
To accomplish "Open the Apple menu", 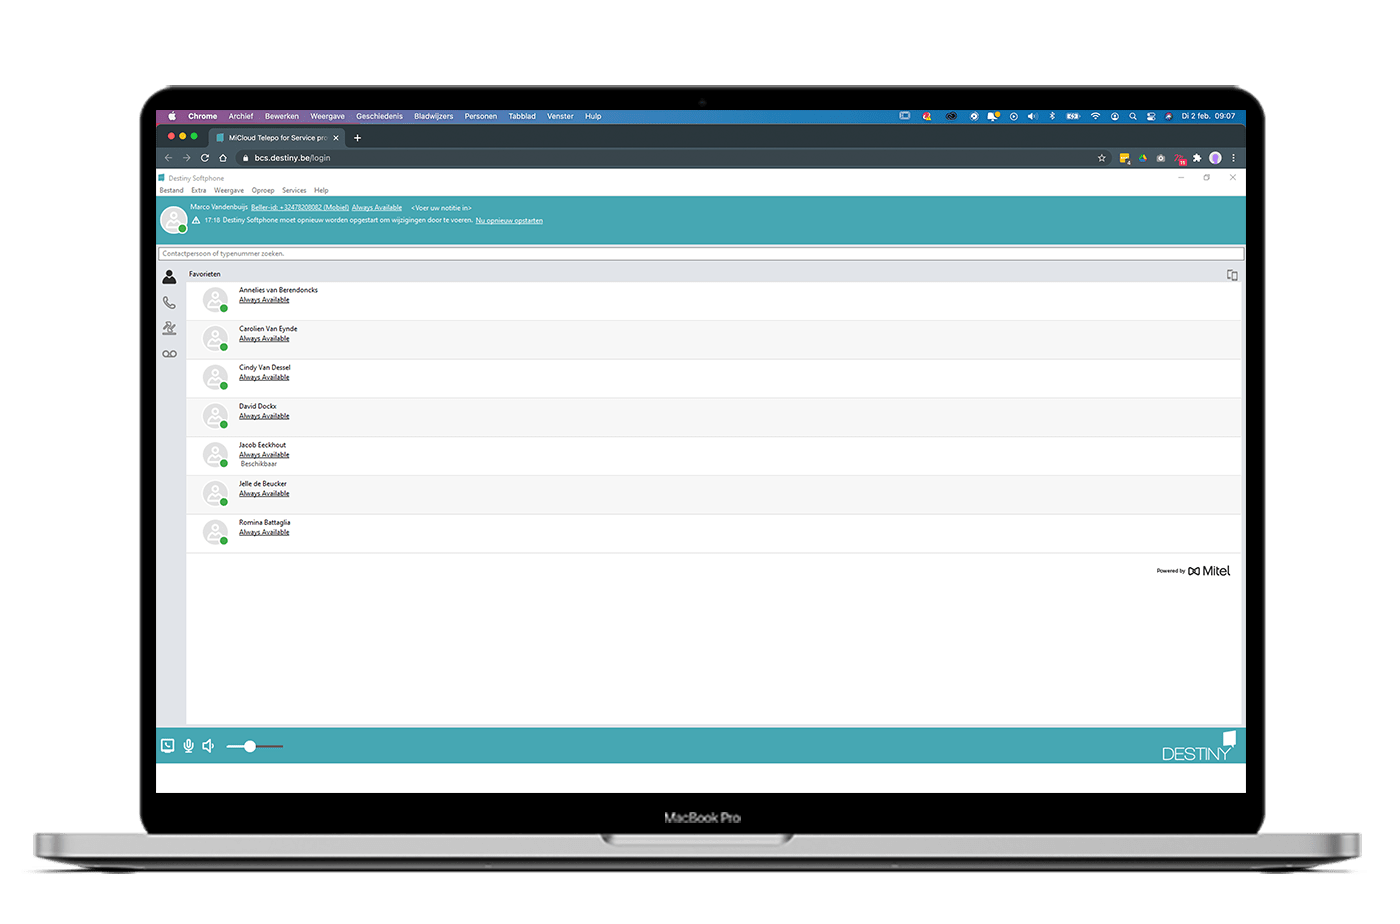I will pos(172,116).
